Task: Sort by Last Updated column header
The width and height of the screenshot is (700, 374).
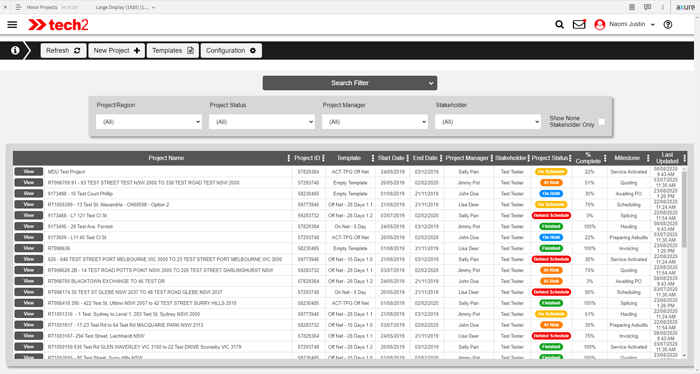Action: point(667,158)
